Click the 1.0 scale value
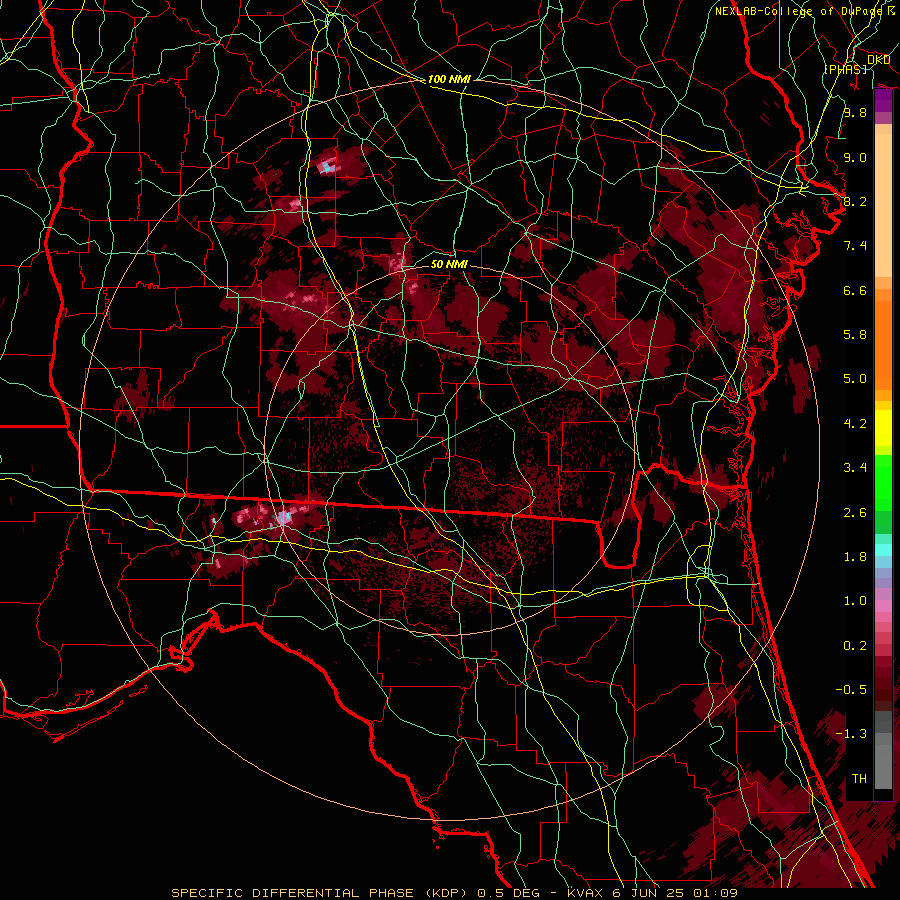This screenshot has height=900, width=900. (x=855, y=601)
